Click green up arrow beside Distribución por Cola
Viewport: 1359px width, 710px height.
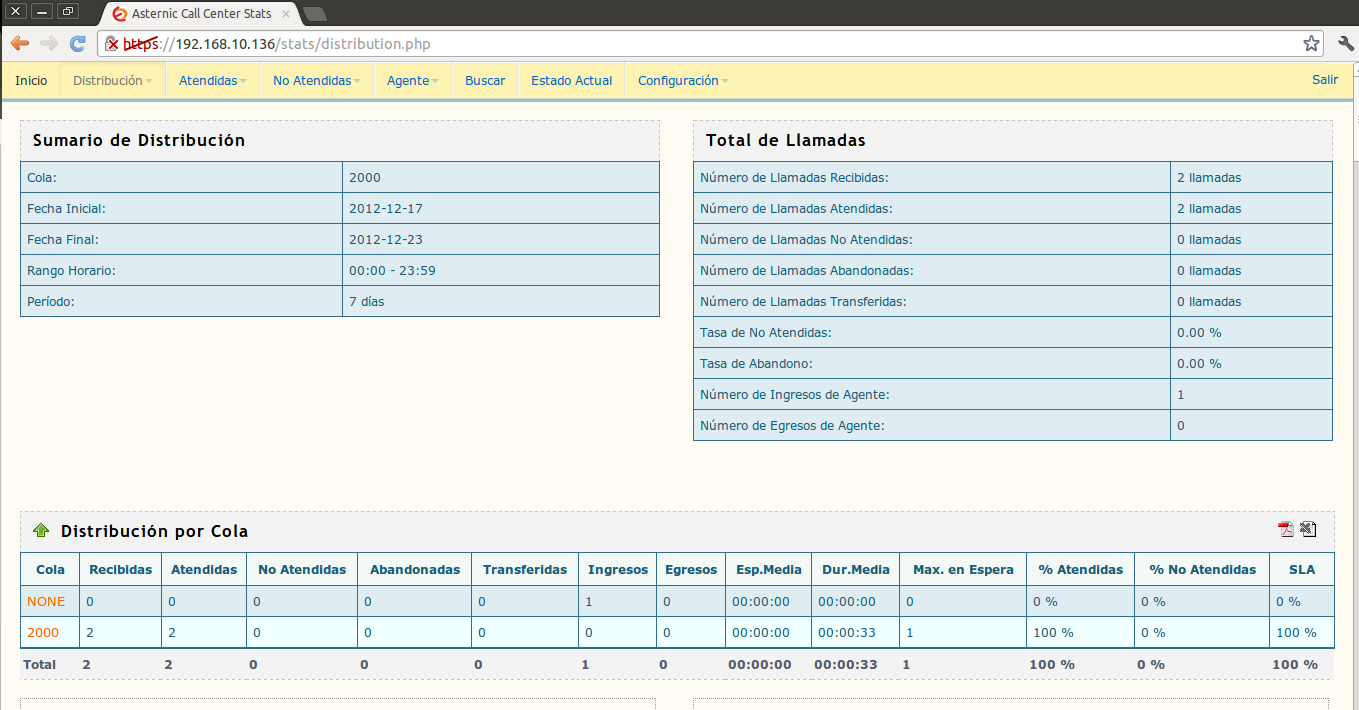click(41, 531)
